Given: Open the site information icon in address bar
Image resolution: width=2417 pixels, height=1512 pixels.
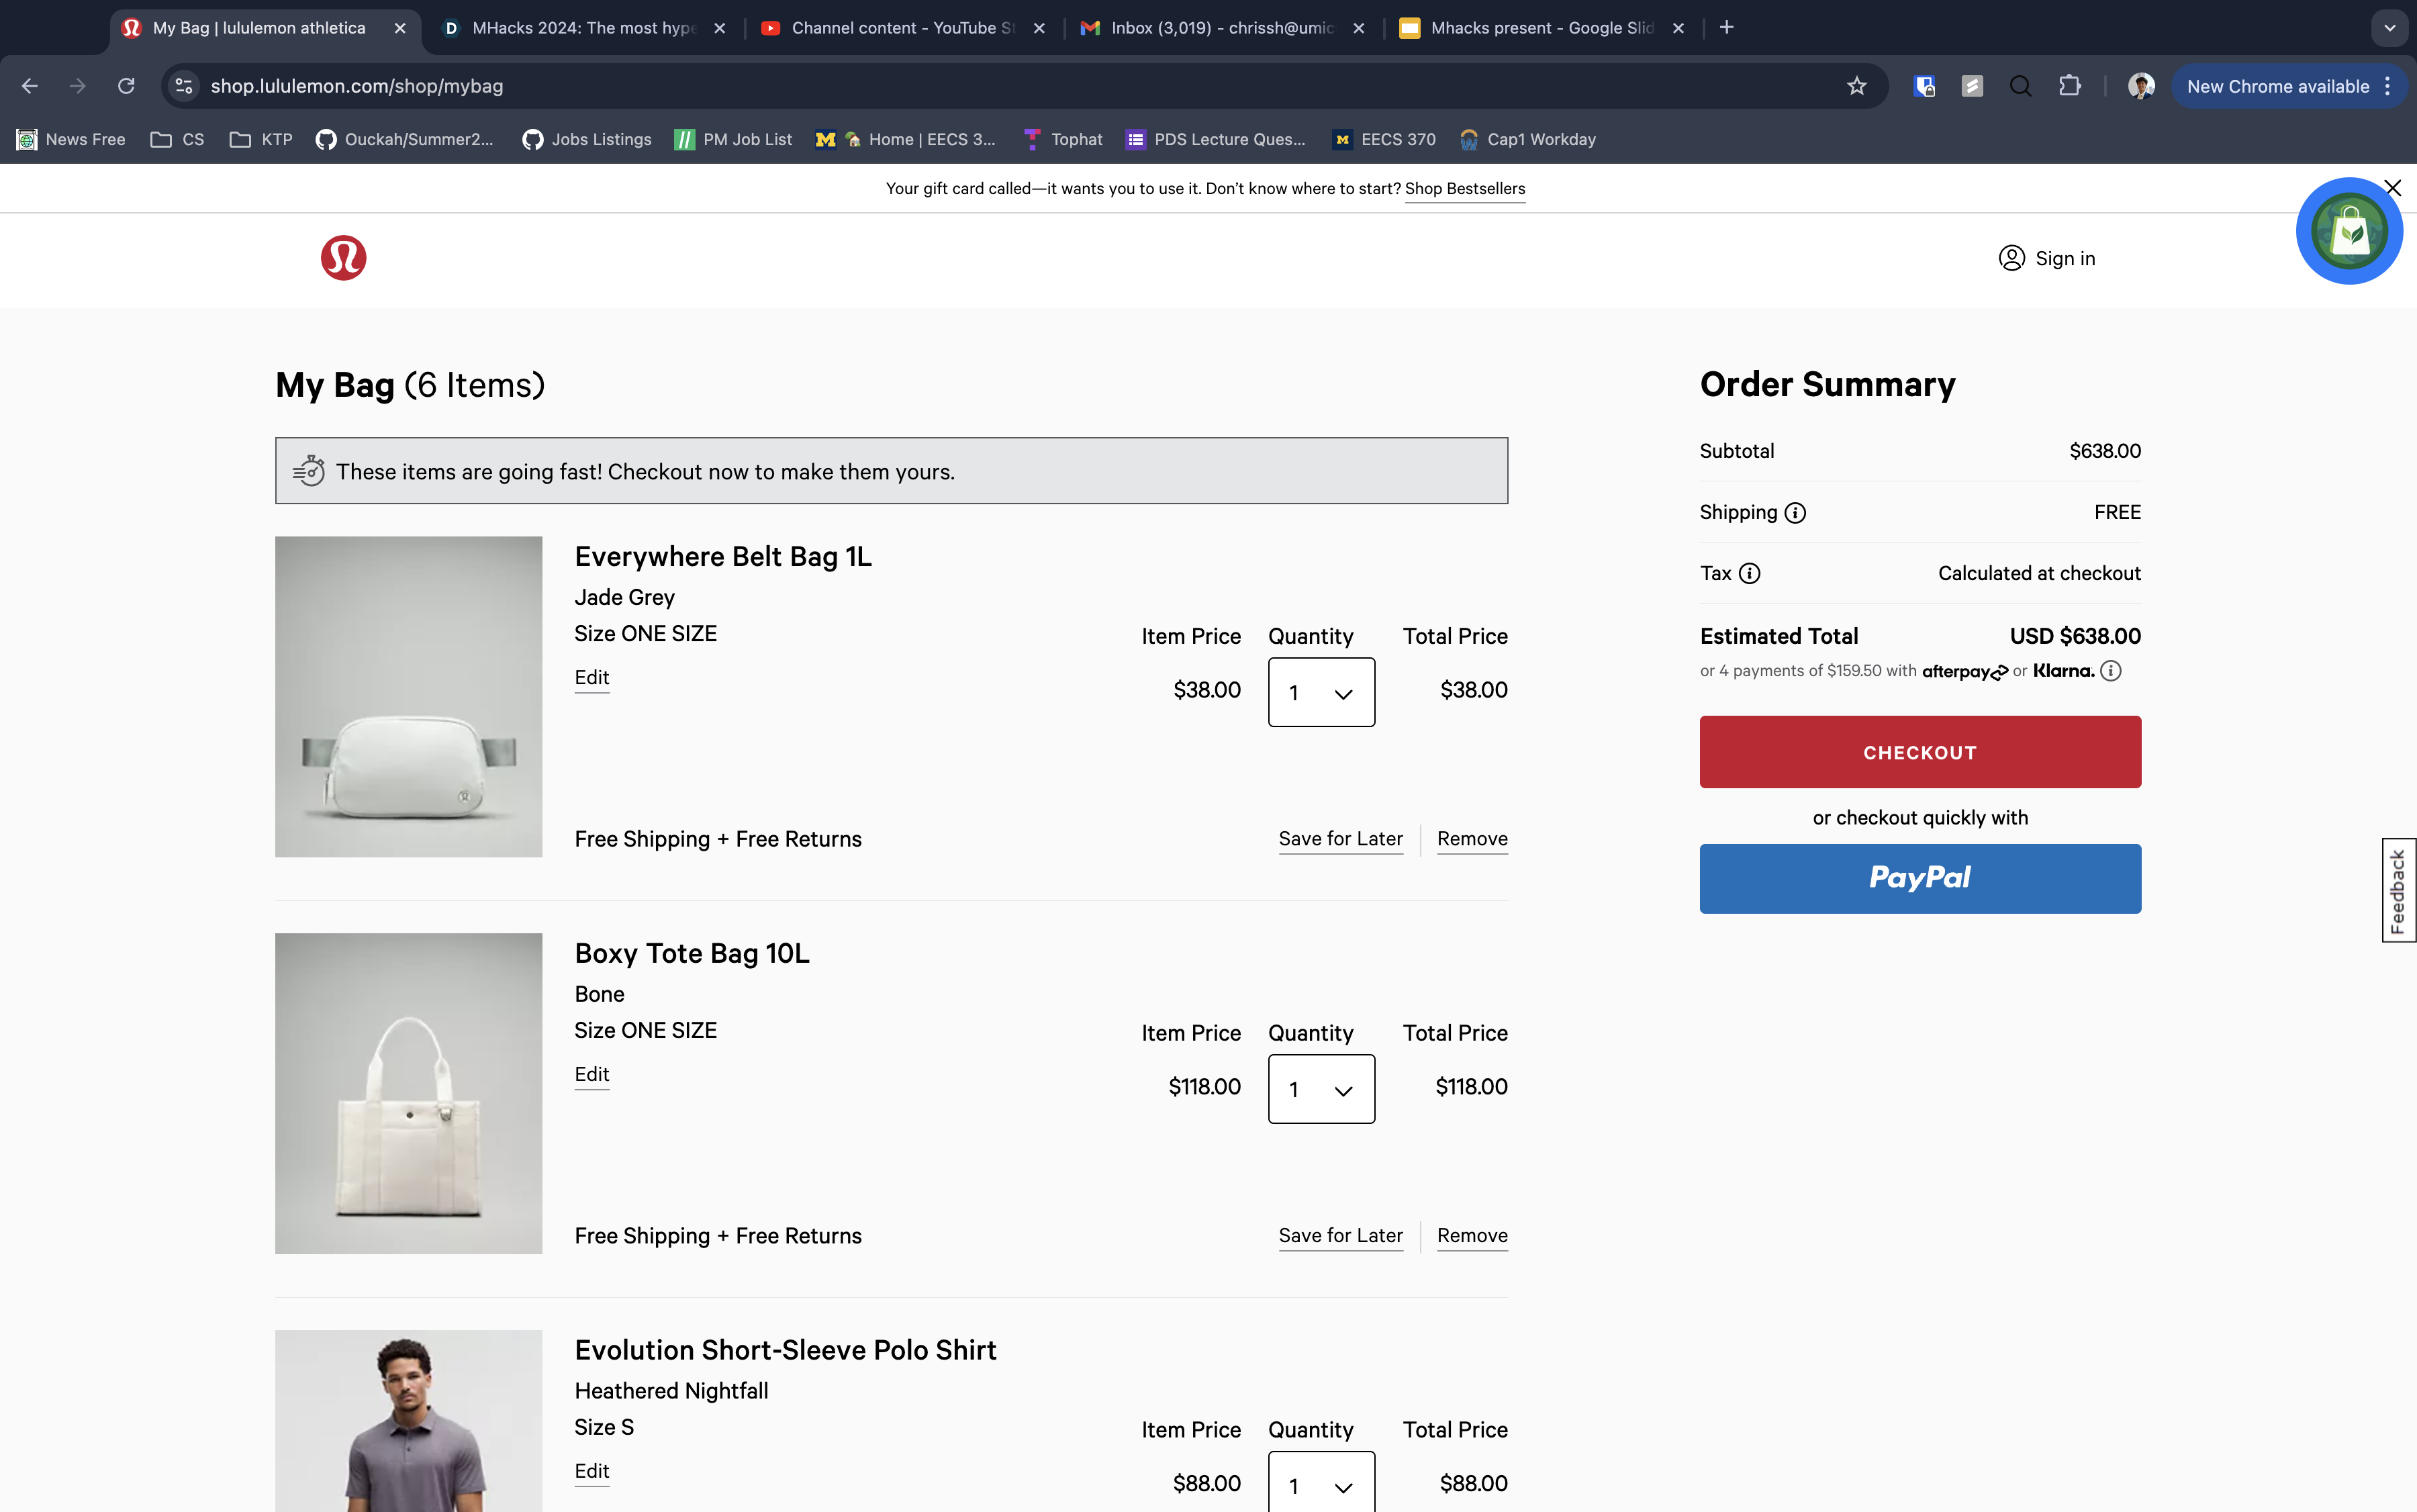Looking at the screenshot, I should [x=184, y=86].
